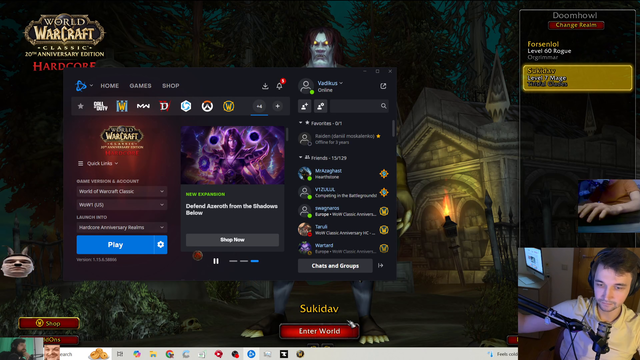Open the World of Warcraft Classic version dropdown

[122, 191]
